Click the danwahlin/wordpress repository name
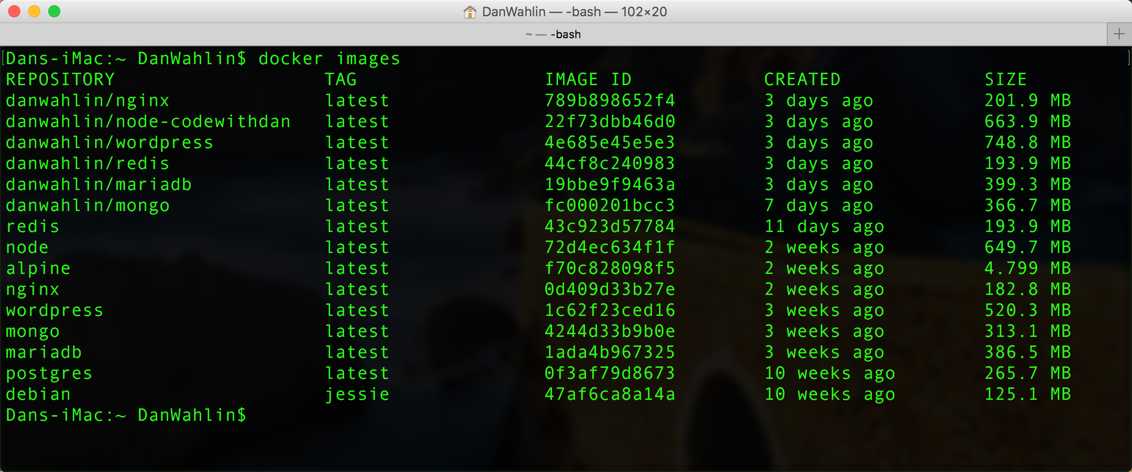The image size is (1132, 472). pos(110,142)
